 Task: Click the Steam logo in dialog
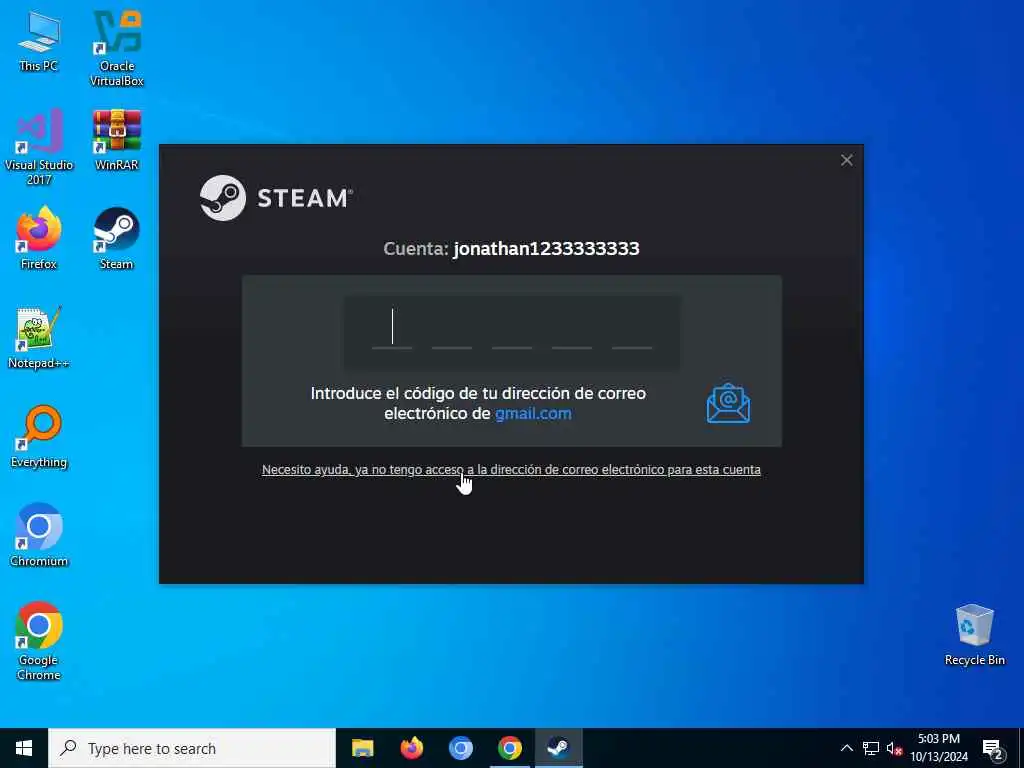(276, 198)
